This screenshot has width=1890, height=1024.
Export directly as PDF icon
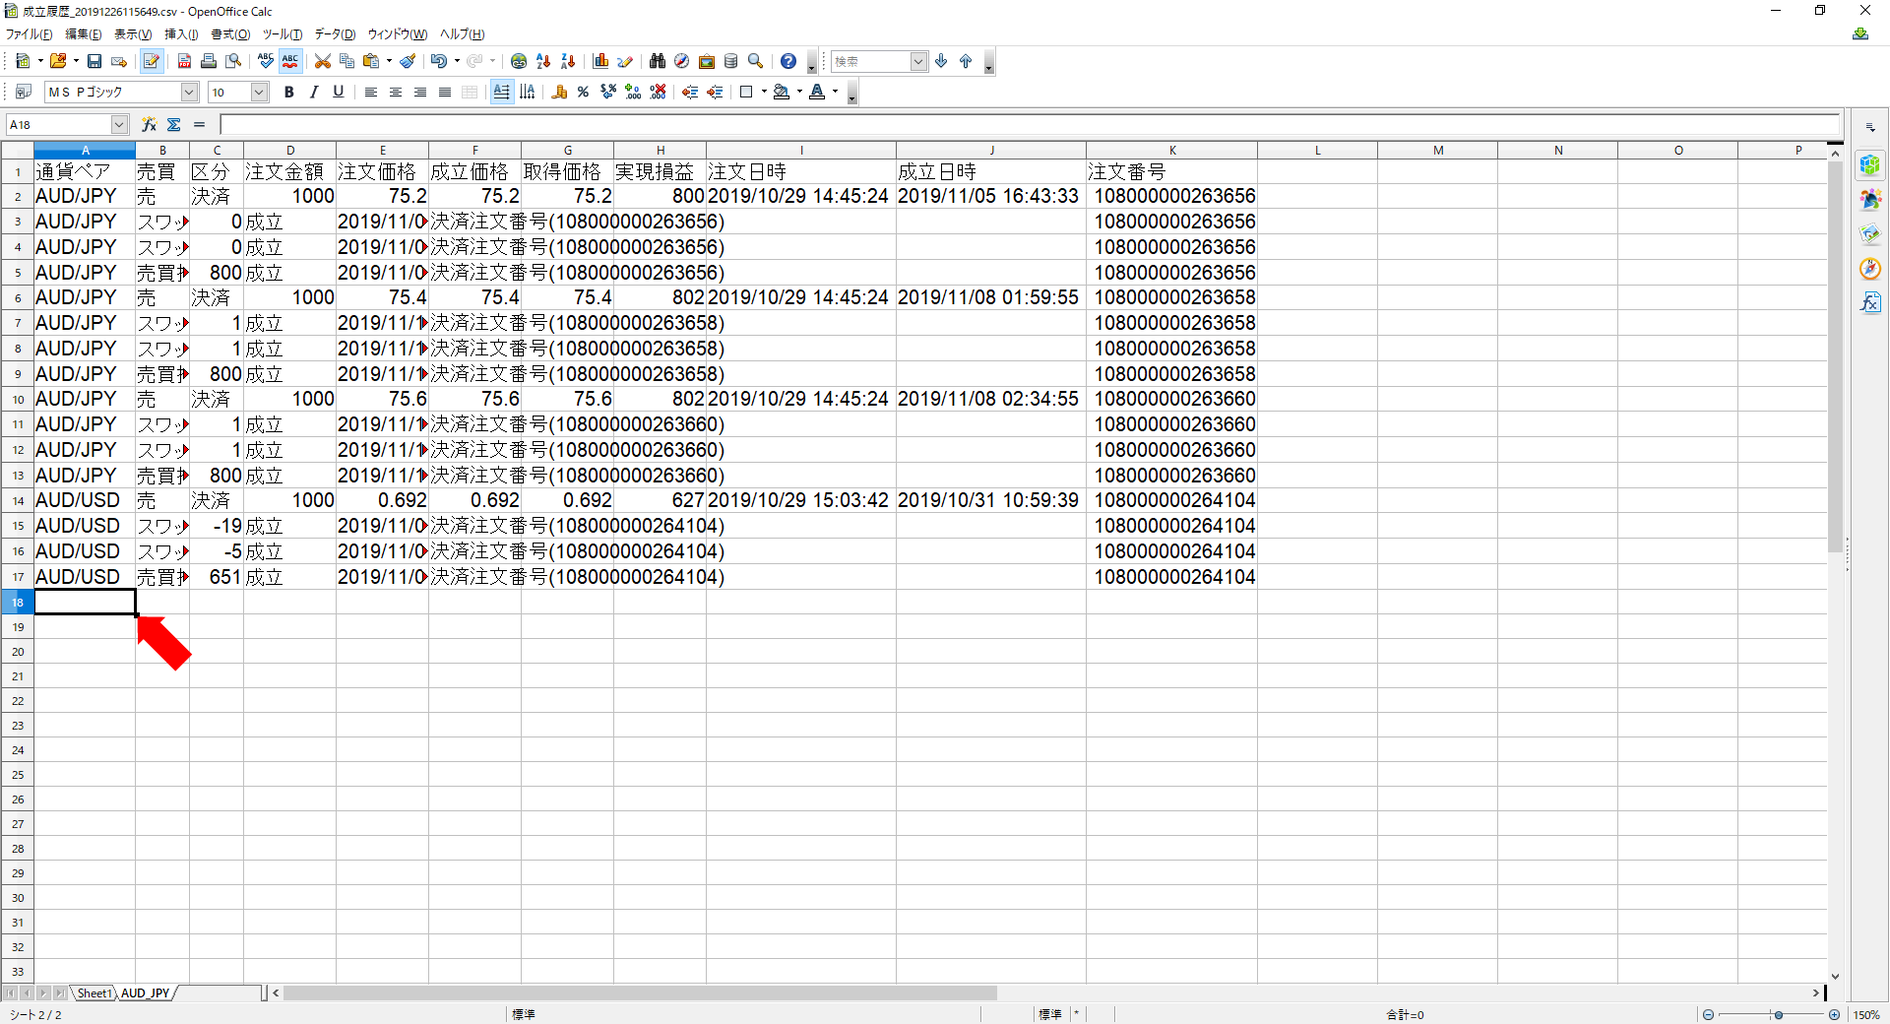pyautogui.click(x=184, y=62)
